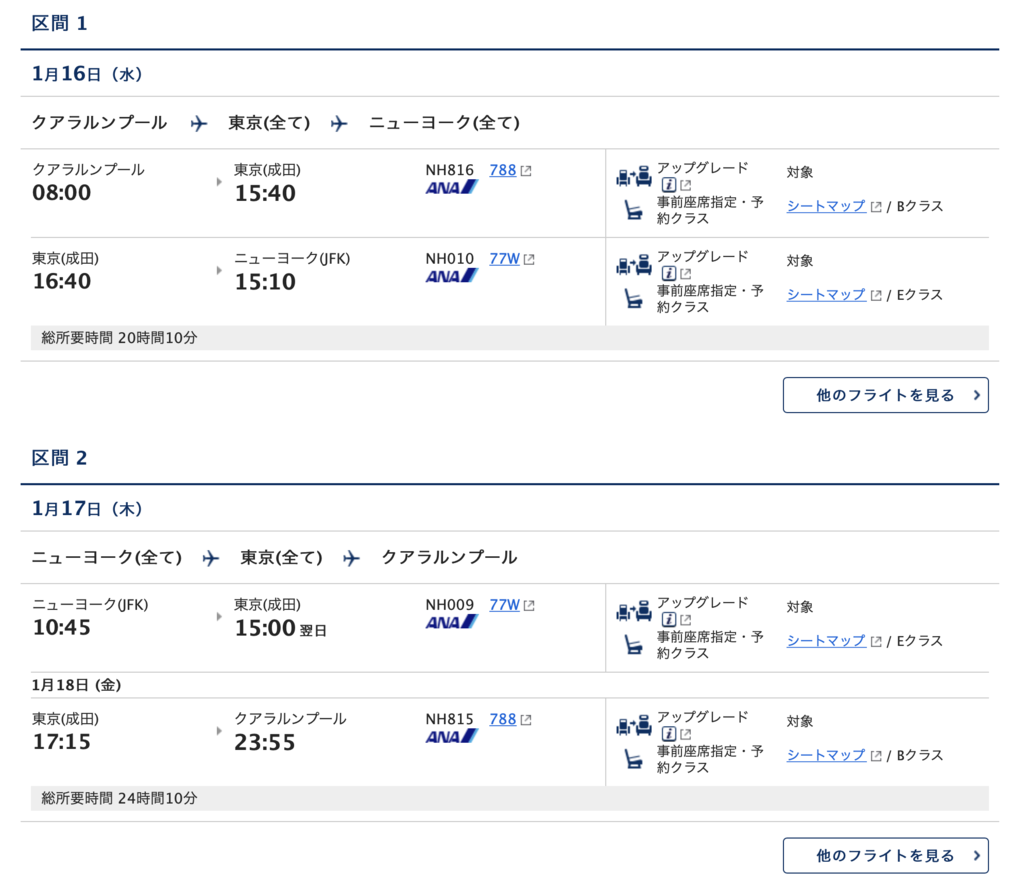Viewport: 1024px width, 888px height.
Task: Click ANA logo under flight NH009
Action: 451,622
